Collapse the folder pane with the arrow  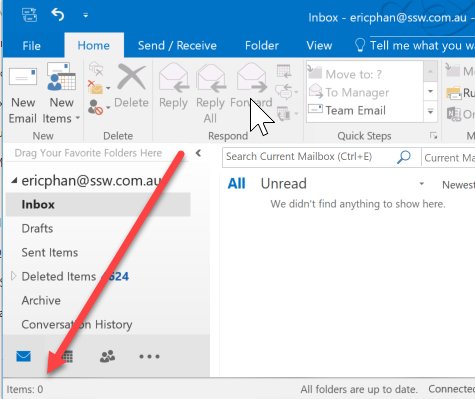coord(198,153)
